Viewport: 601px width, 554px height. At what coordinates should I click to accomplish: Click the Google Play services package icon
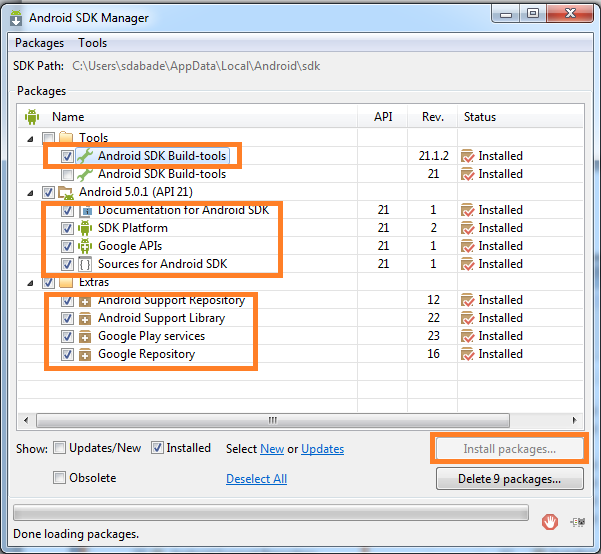pos(85,336)
